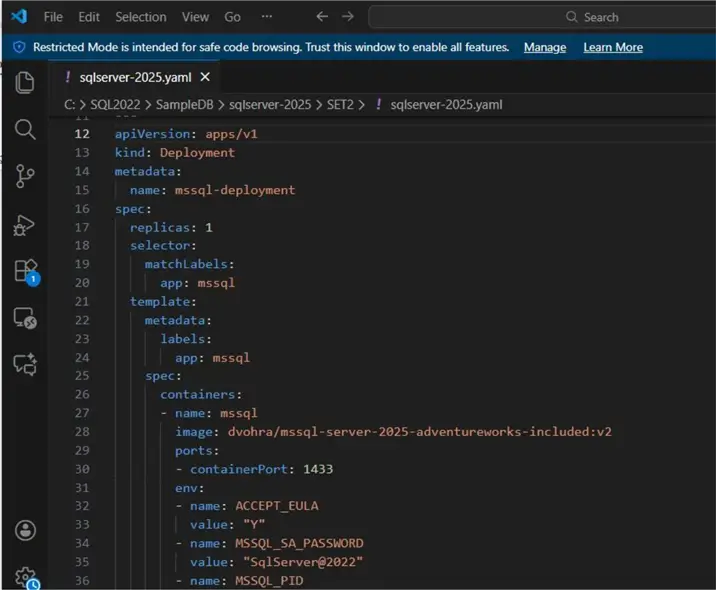Click the 'env' key on line 31
Screen dimensions: 716x590
point(186,488)
